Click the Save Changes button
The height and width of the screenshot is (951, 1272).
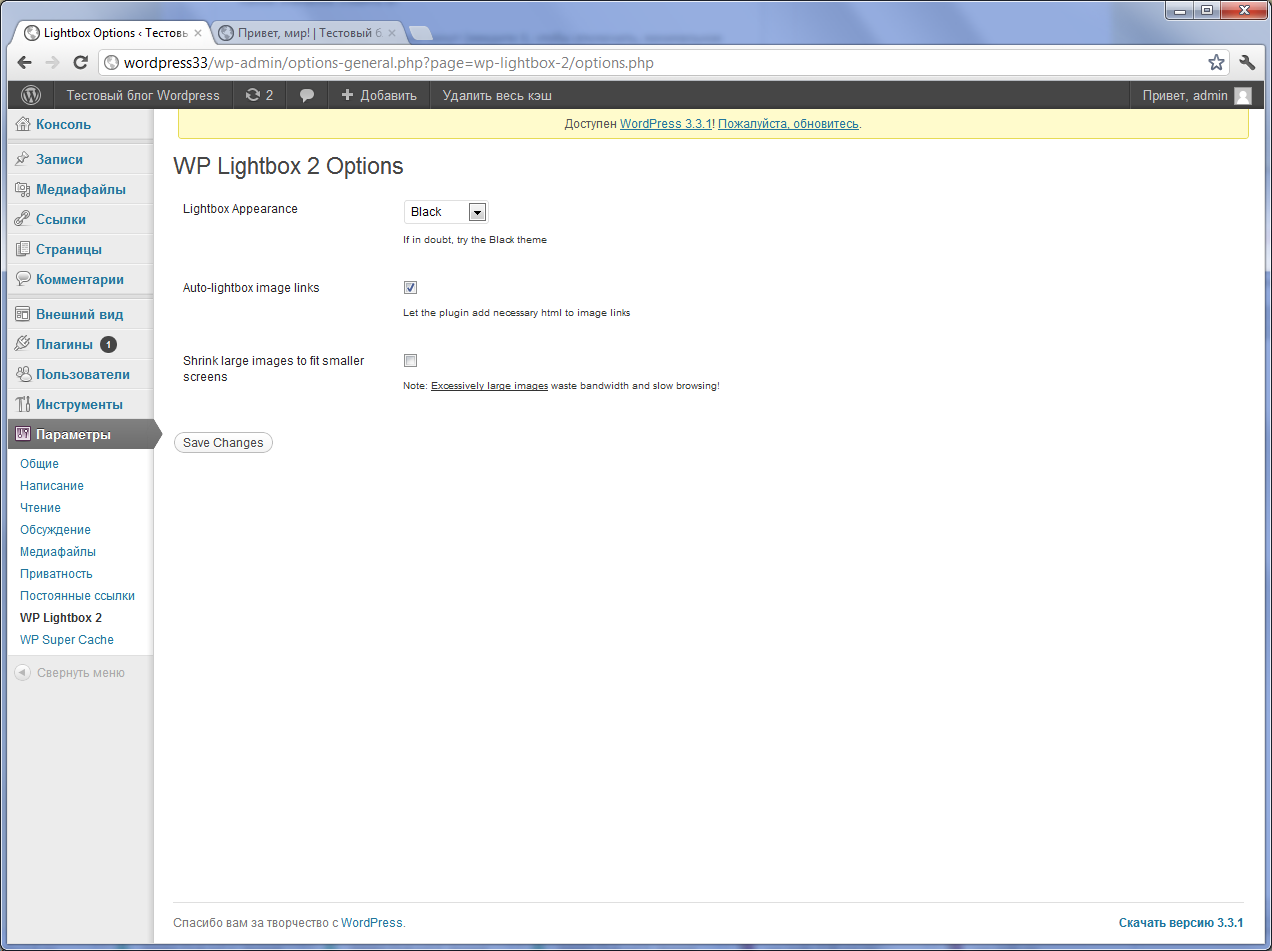point(223,443)
